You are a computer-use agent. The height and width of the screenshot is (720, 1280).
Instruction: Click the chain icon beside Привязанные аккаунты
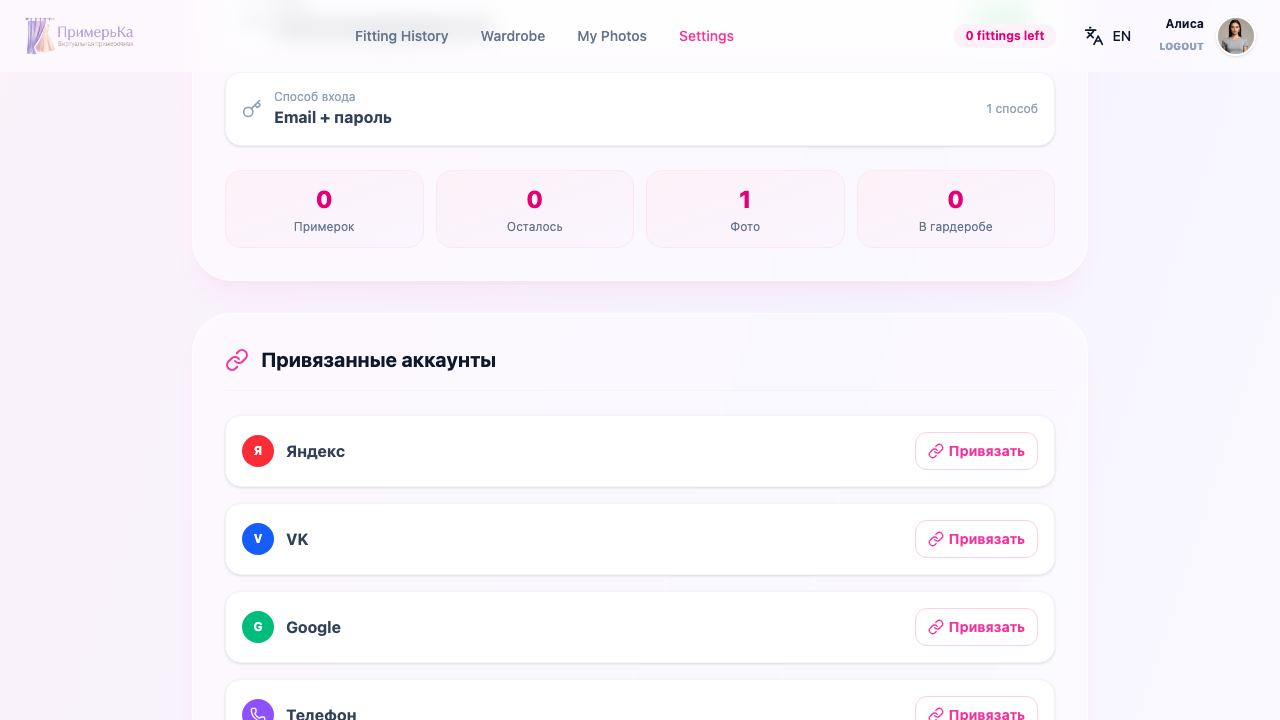[237, 360]
